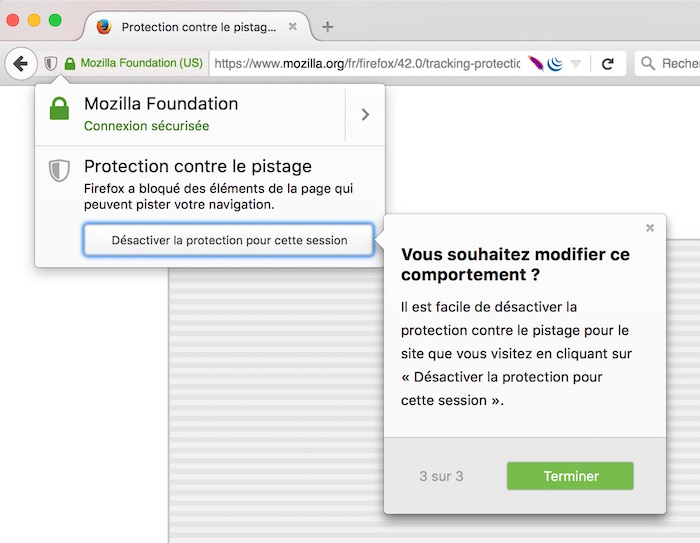Click the back navigation arrow

[x=20, y=64]
